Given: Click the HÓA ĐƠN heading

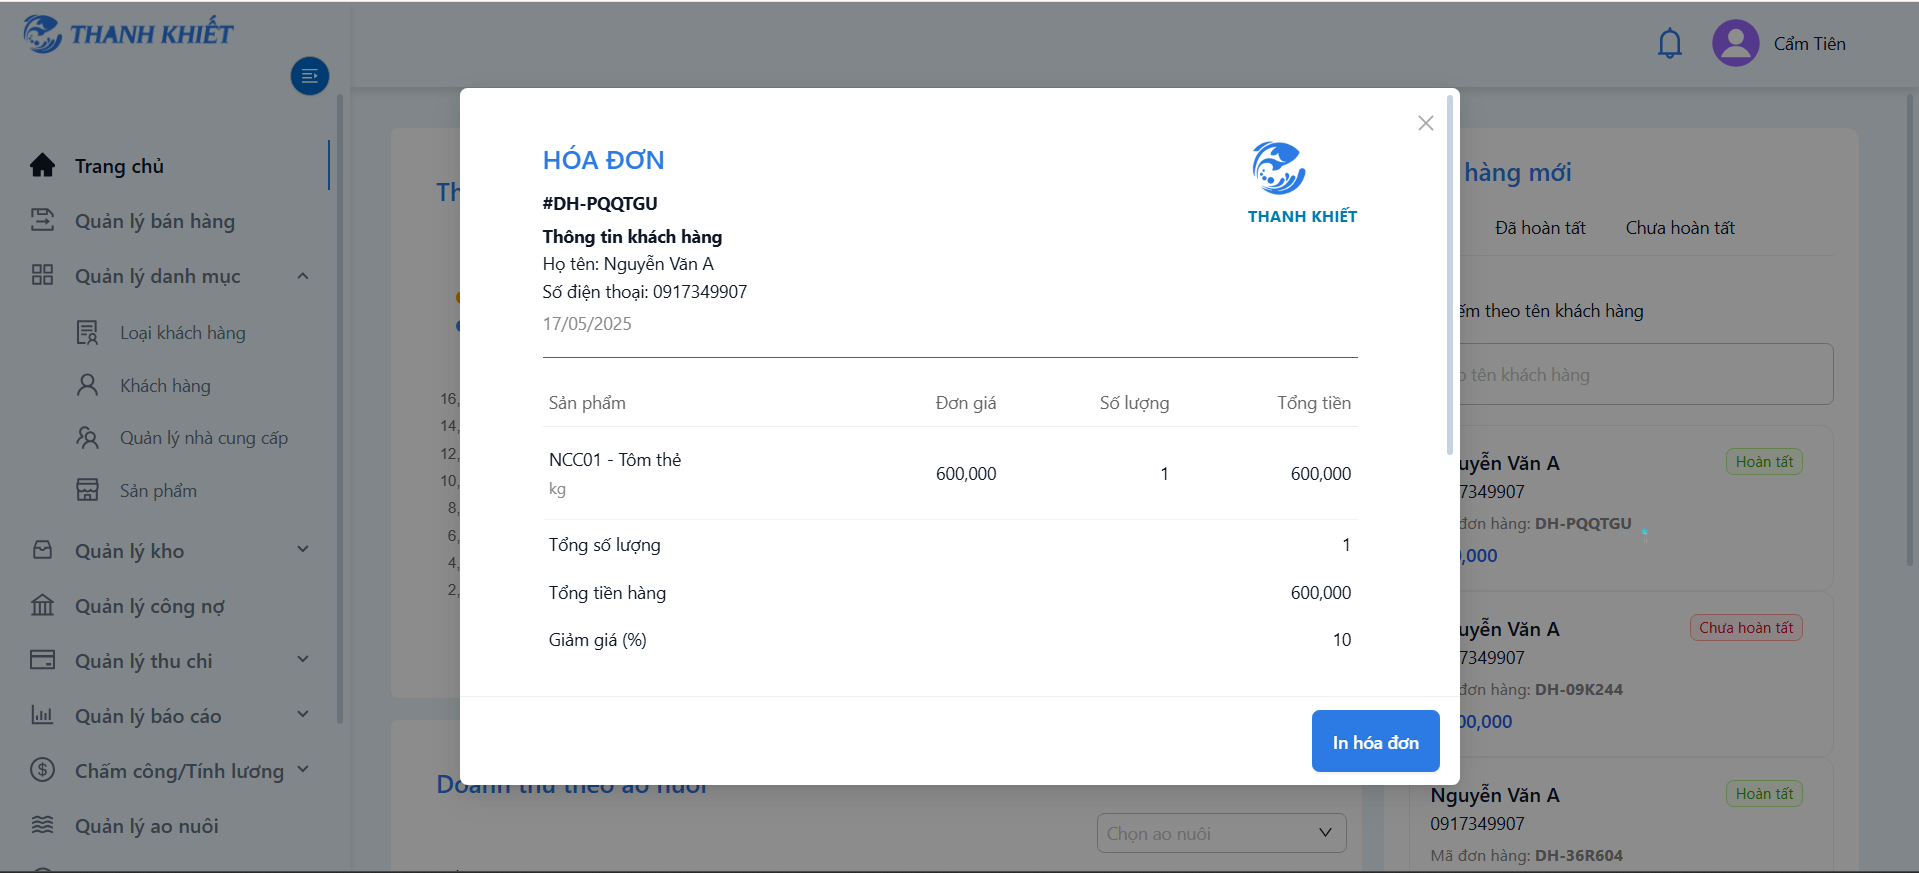Looking at the screenshot, I should pos(603,160).
